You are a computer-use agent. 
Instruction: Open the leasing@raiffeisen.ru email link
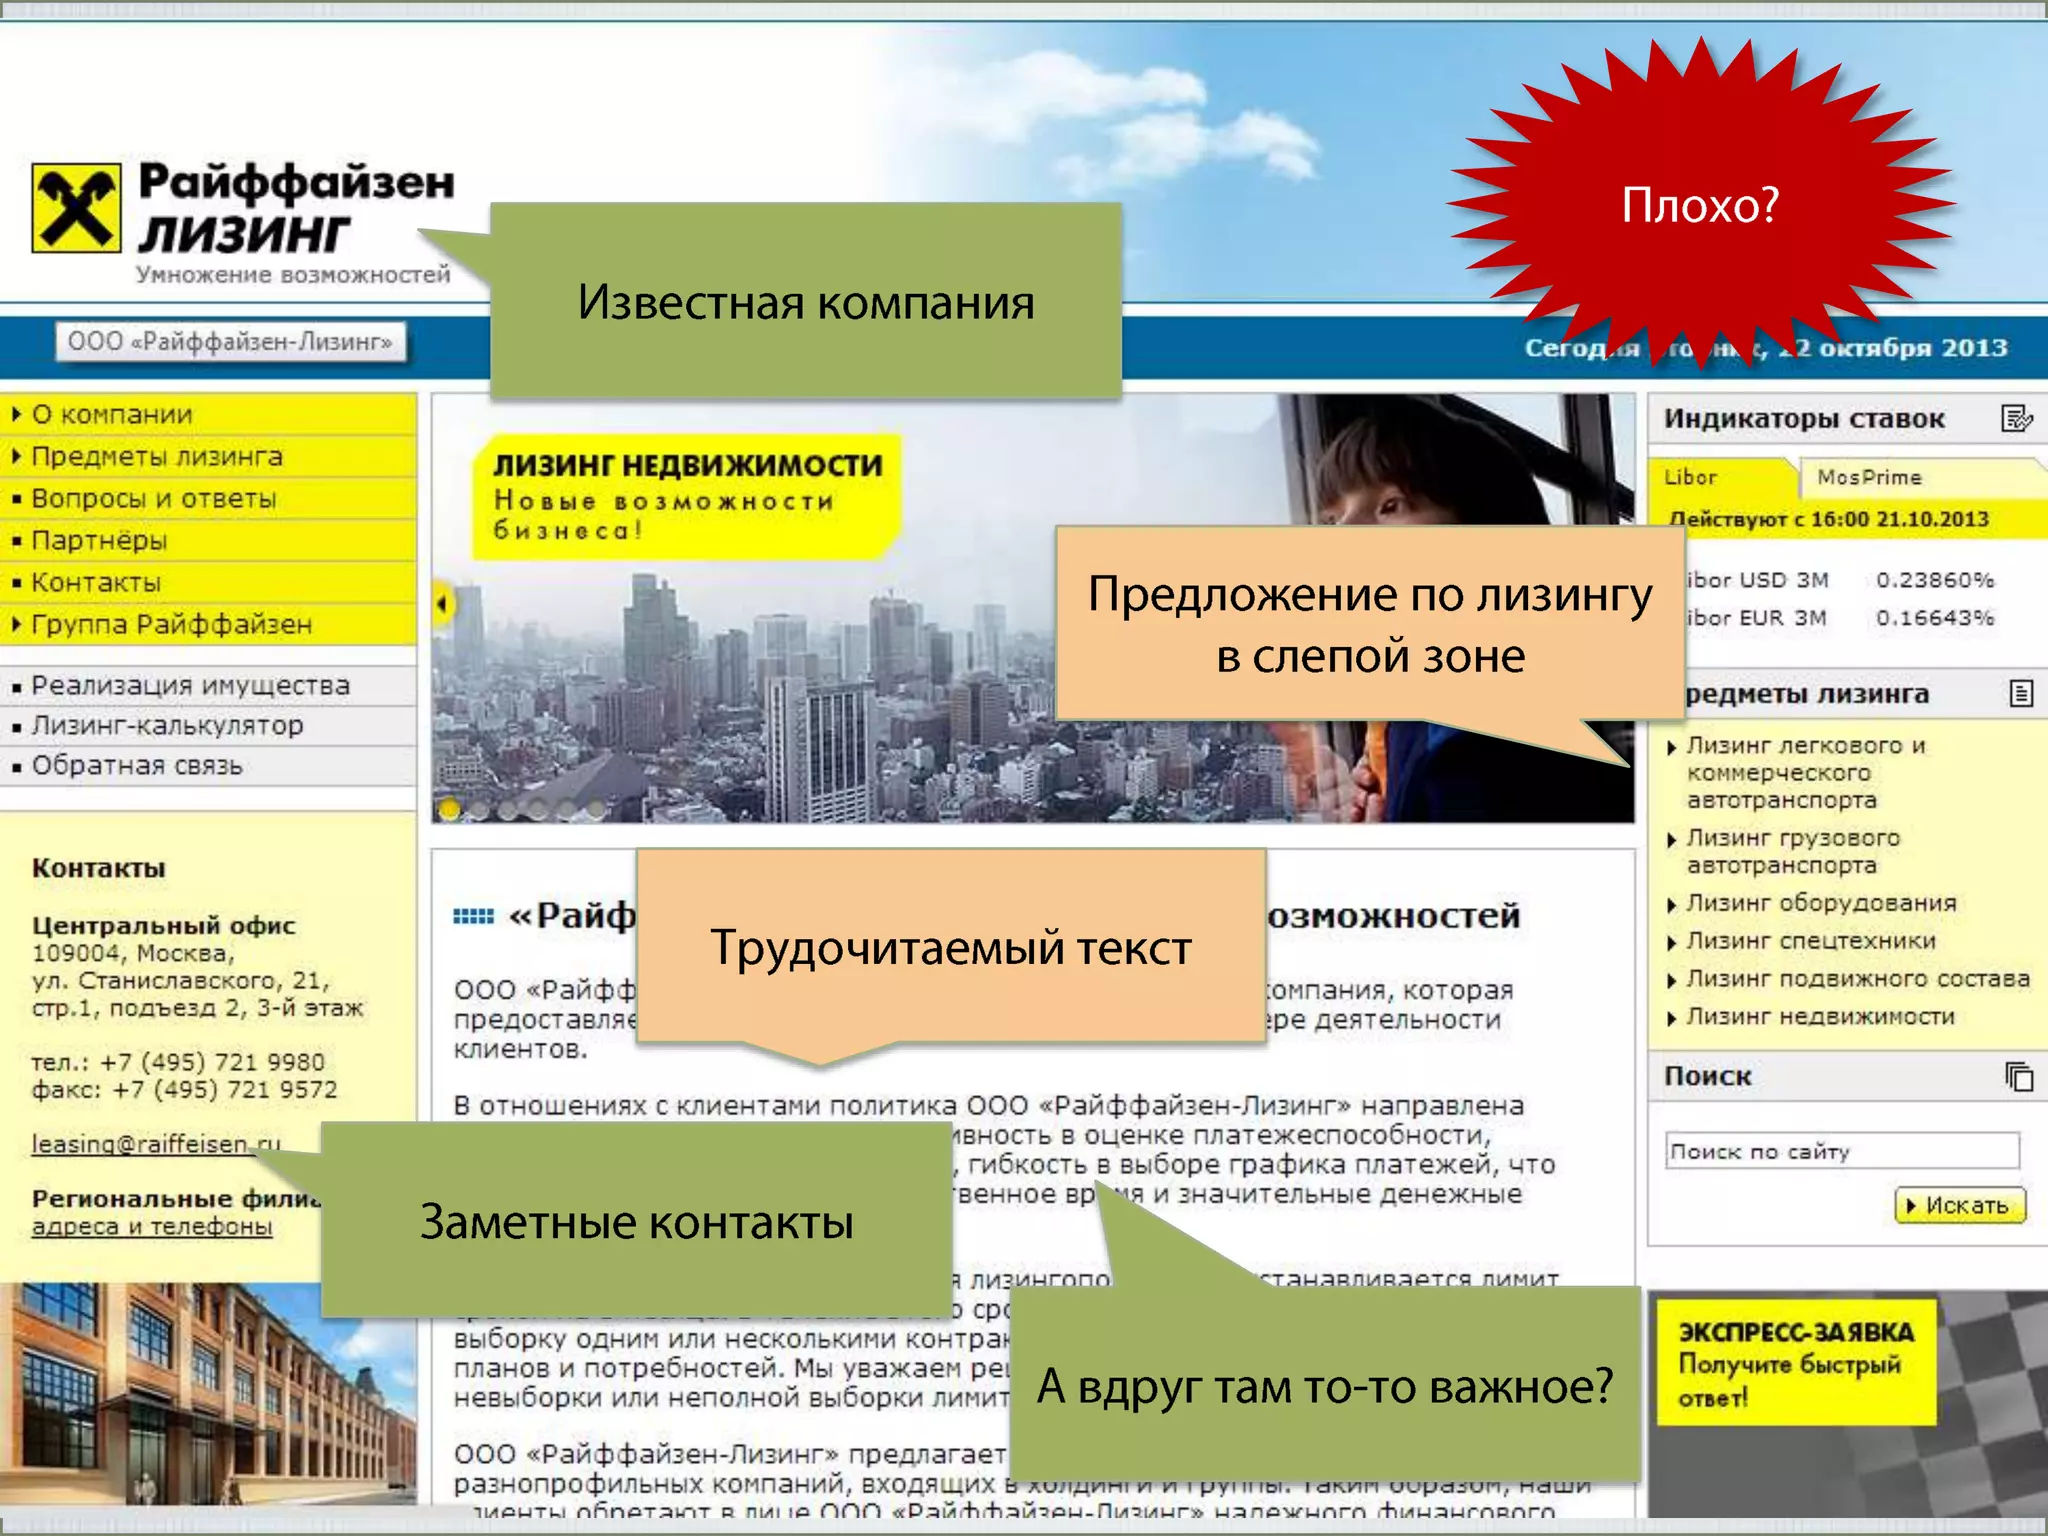[x=140, y=1144]
